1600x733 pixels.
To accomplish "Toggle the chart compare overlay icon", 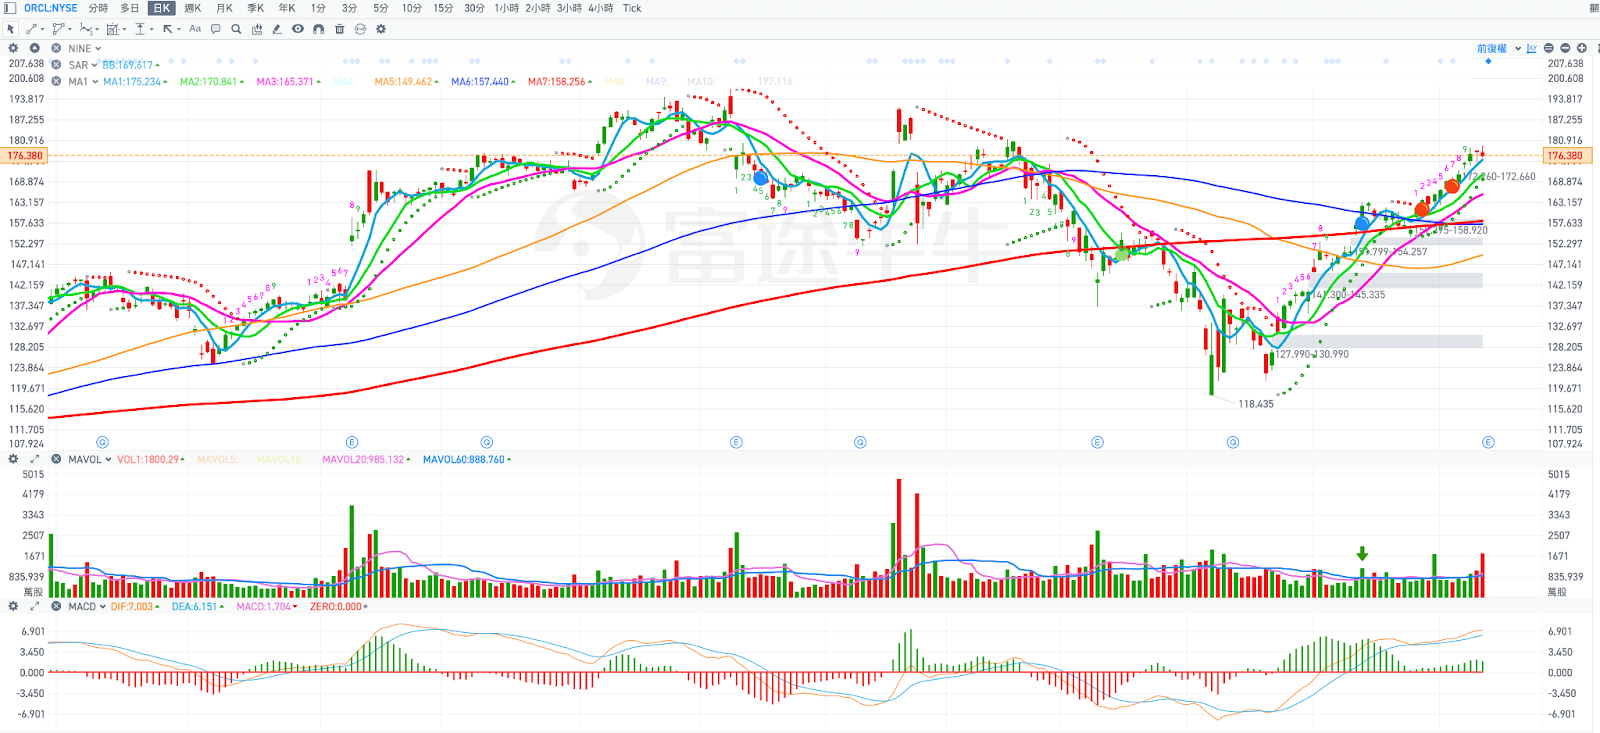I will (1532, 48).
